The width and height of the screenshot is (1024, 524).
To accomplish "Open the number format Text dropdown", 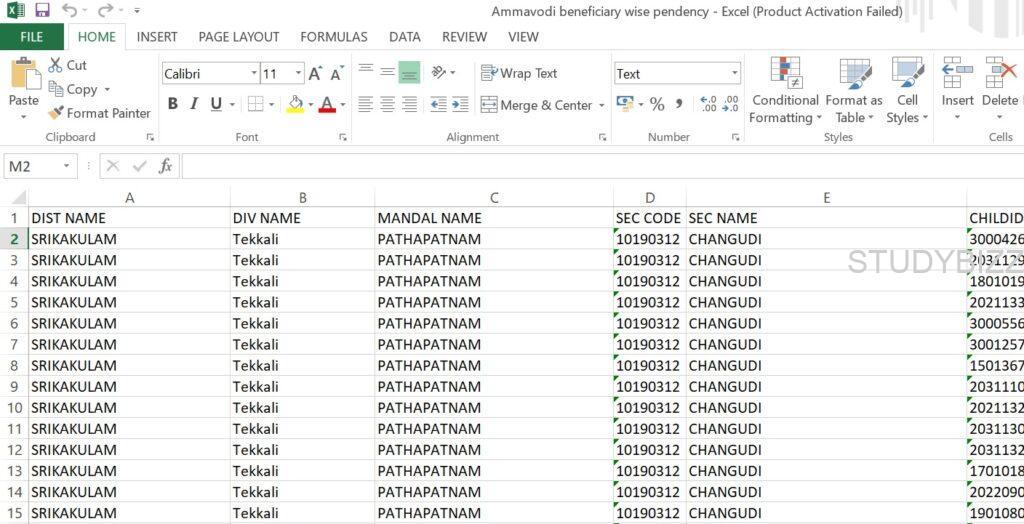I will (735, 74).
